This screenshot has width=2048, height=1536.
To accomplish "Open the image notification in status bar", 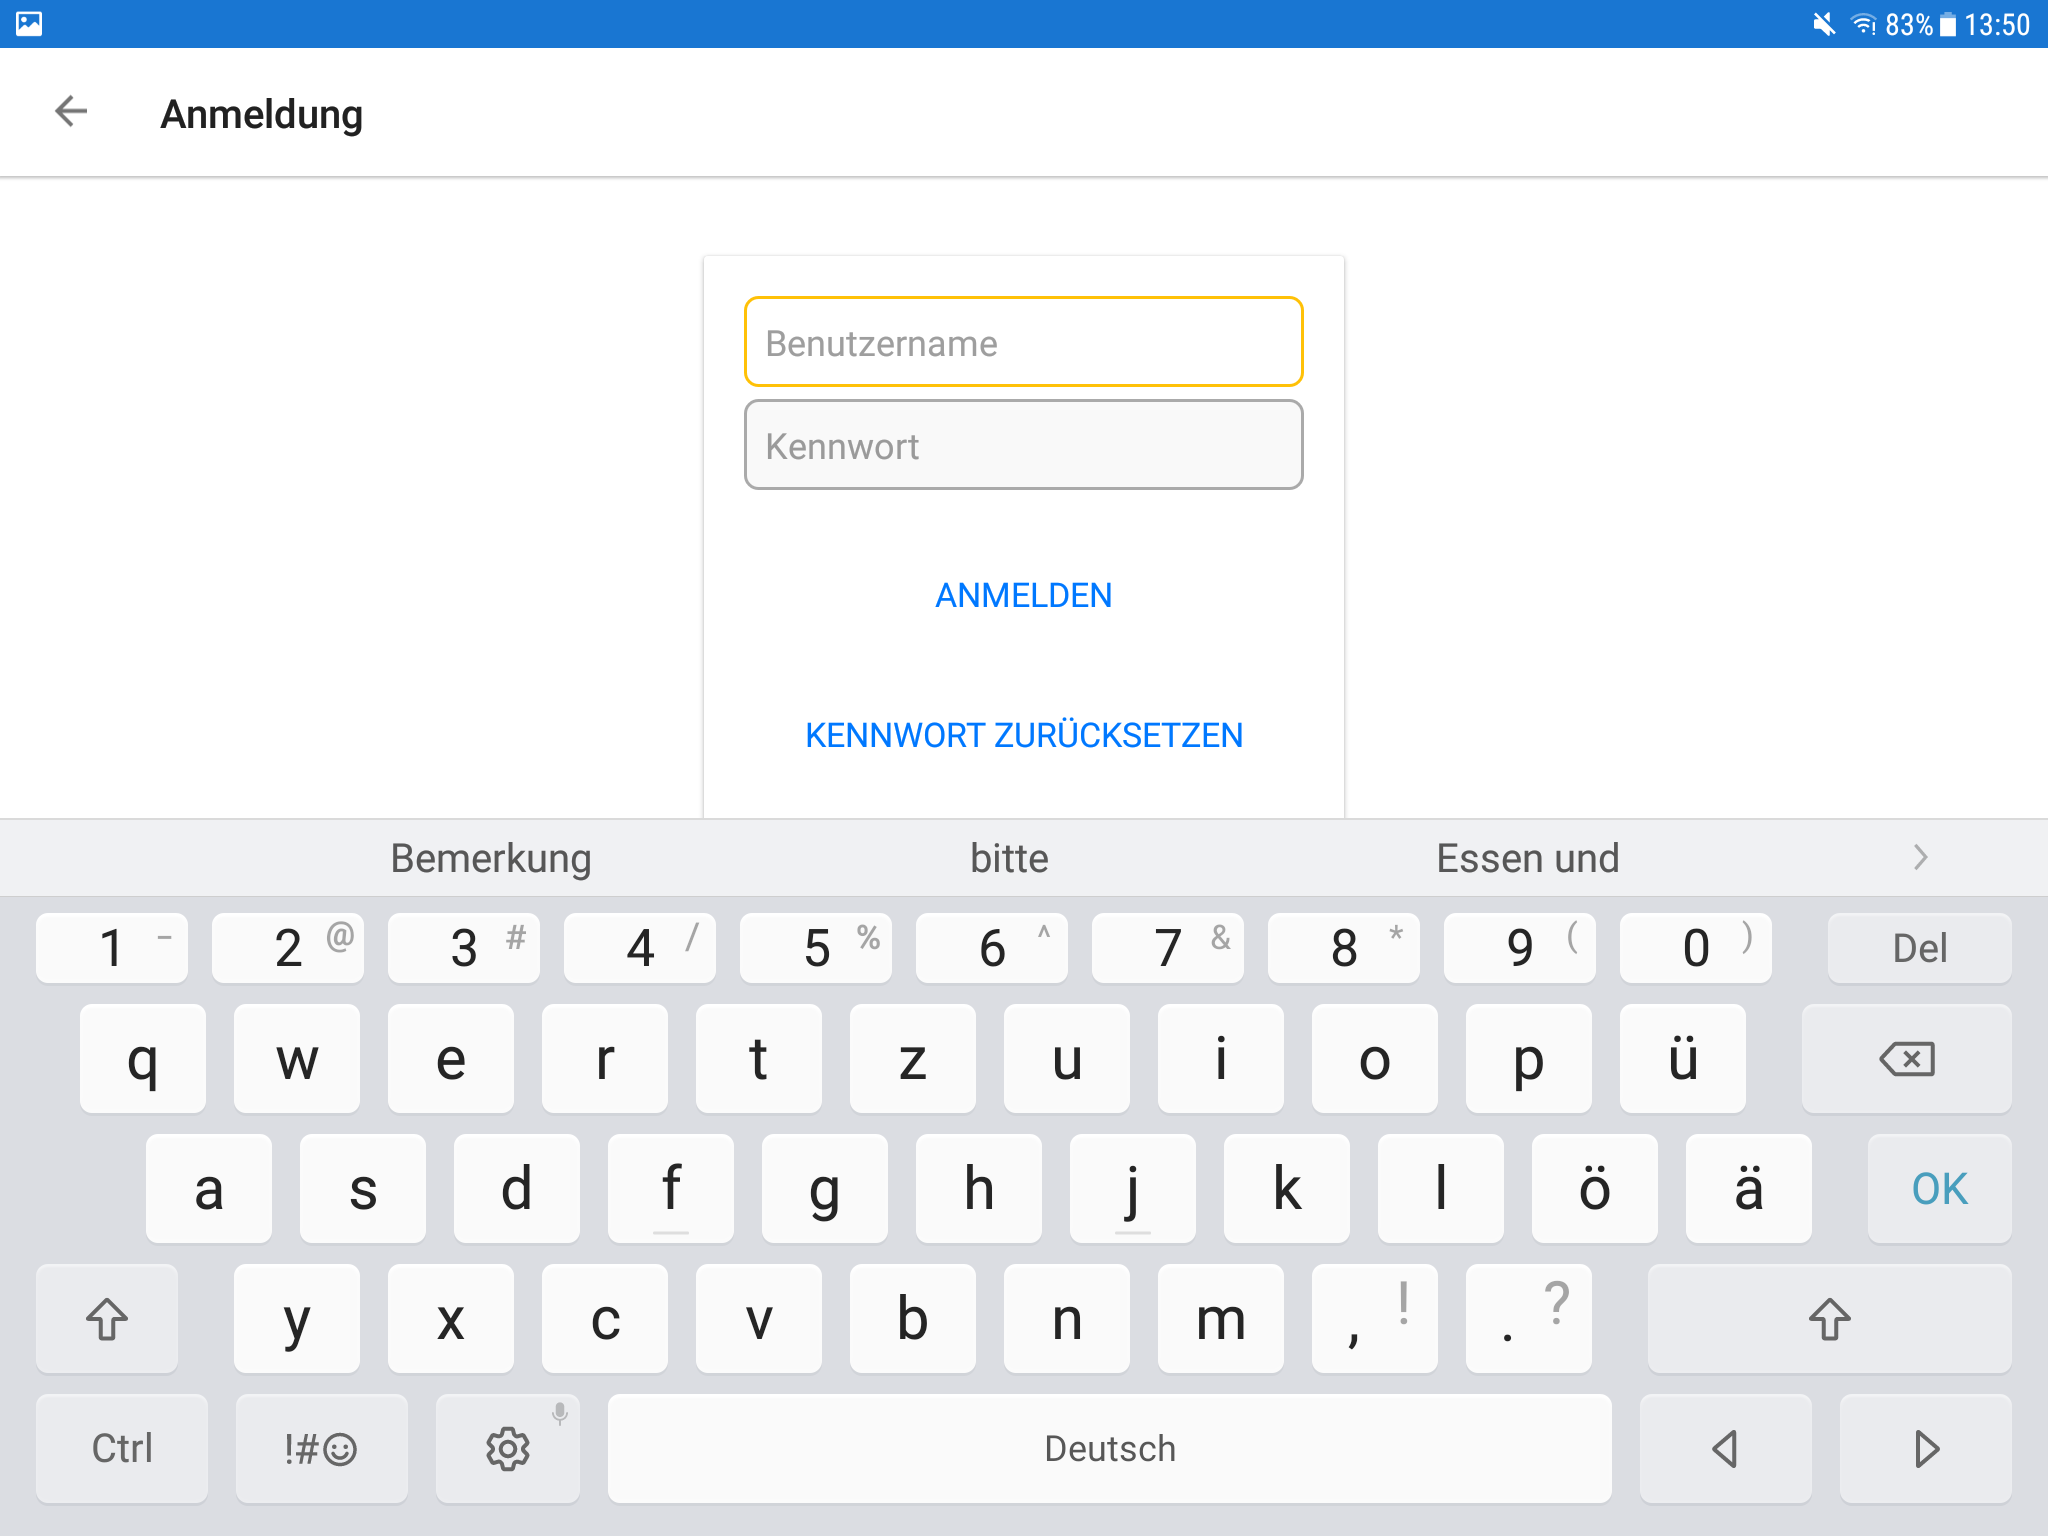I will pos(29,23).
